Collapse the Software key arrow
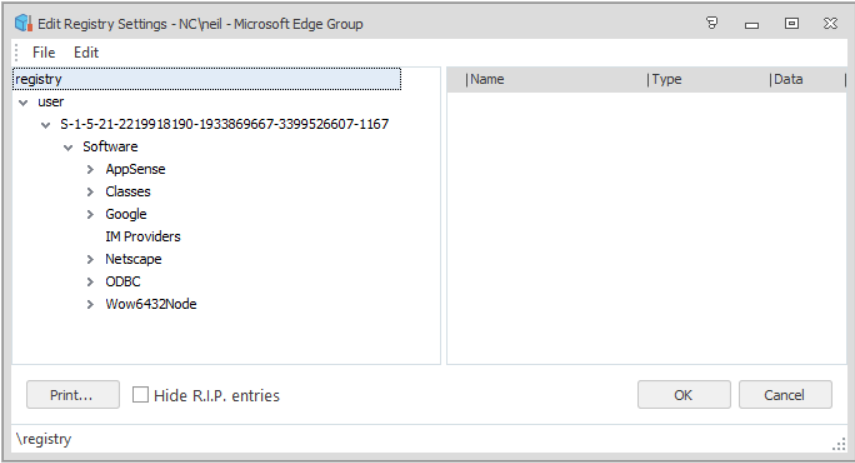 [68, 147]
